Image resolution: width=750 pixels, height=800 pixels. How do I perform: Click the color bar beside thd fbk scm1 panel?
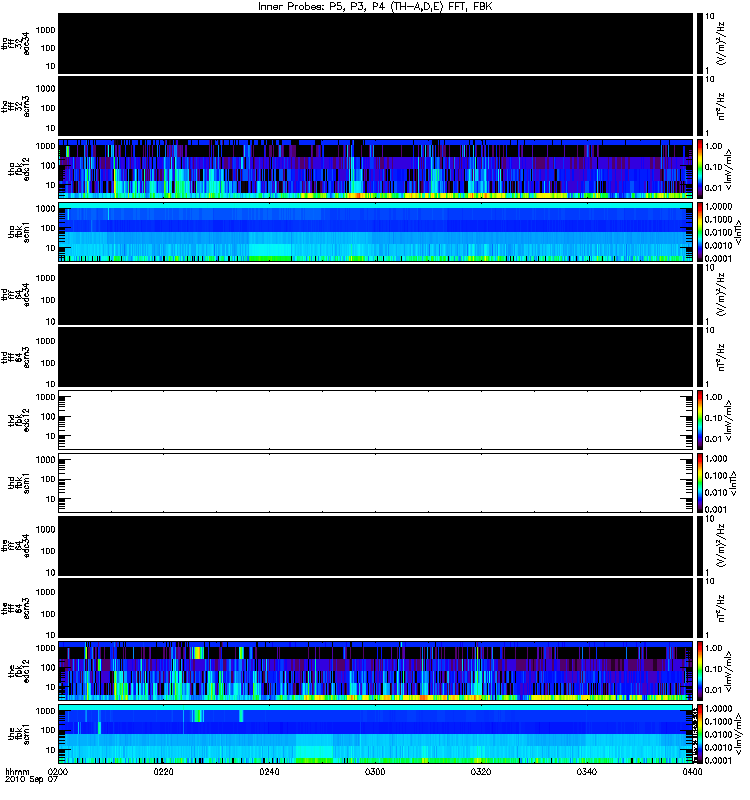(x=700, y=483)
